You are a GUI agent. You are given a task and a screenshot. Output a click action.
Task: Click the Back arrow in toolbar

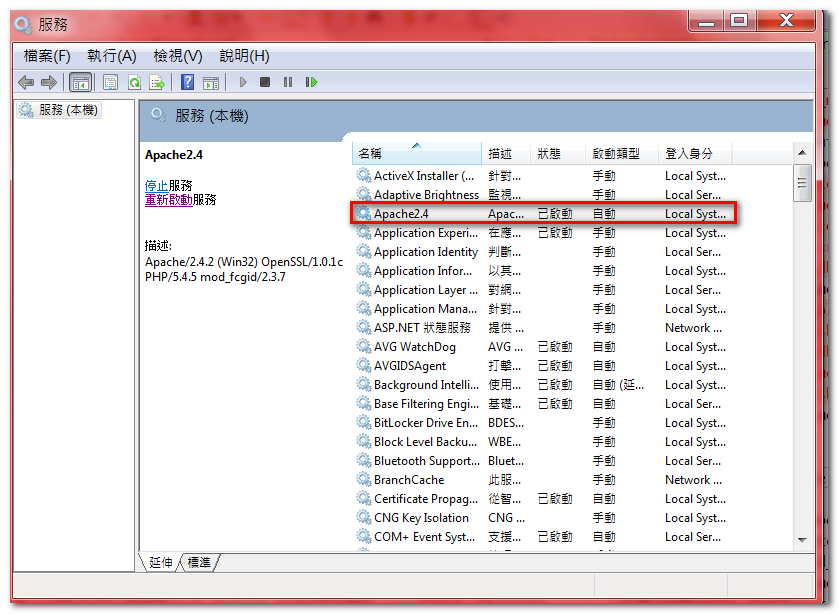pos(26,82)
